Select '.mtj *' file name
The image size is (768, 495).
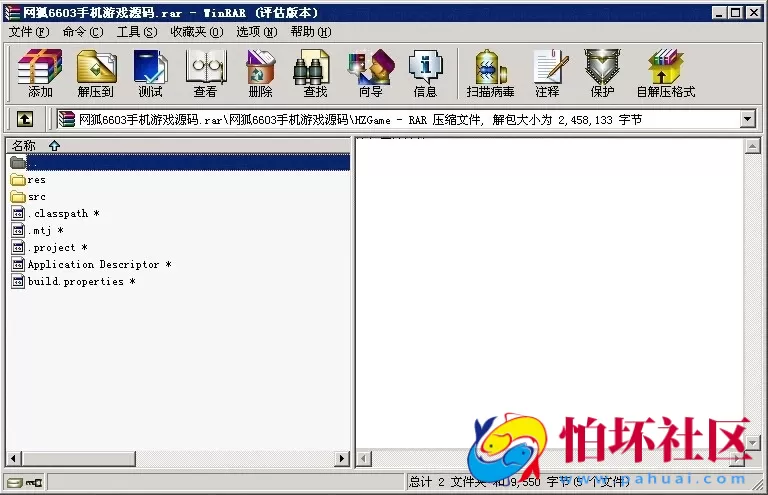click(x=46, y=230)
